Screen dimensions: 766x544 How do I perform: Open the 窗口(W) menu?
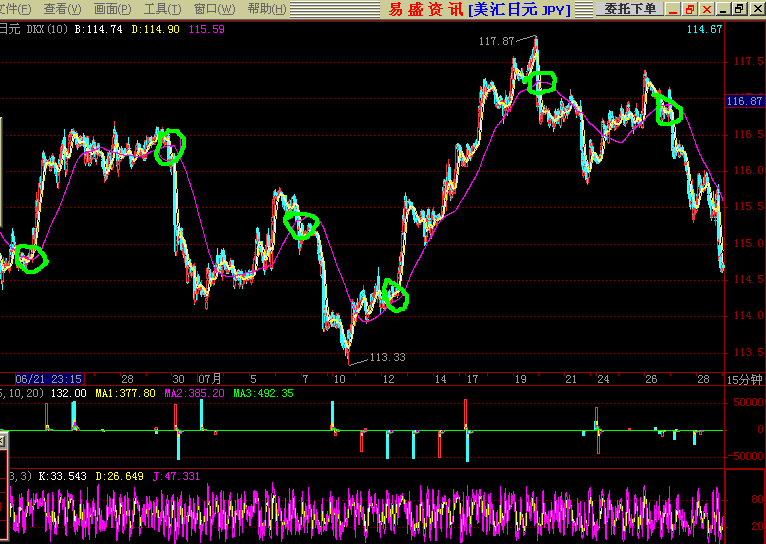tap(214, 9)
